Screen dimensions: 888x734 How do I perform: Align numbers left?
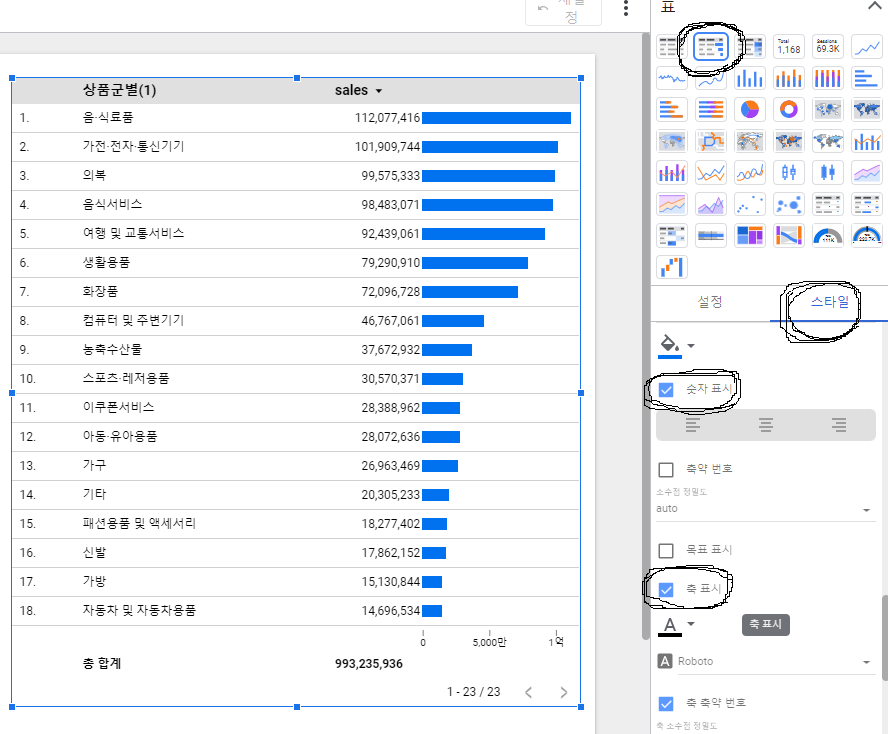tap(693, 425)
